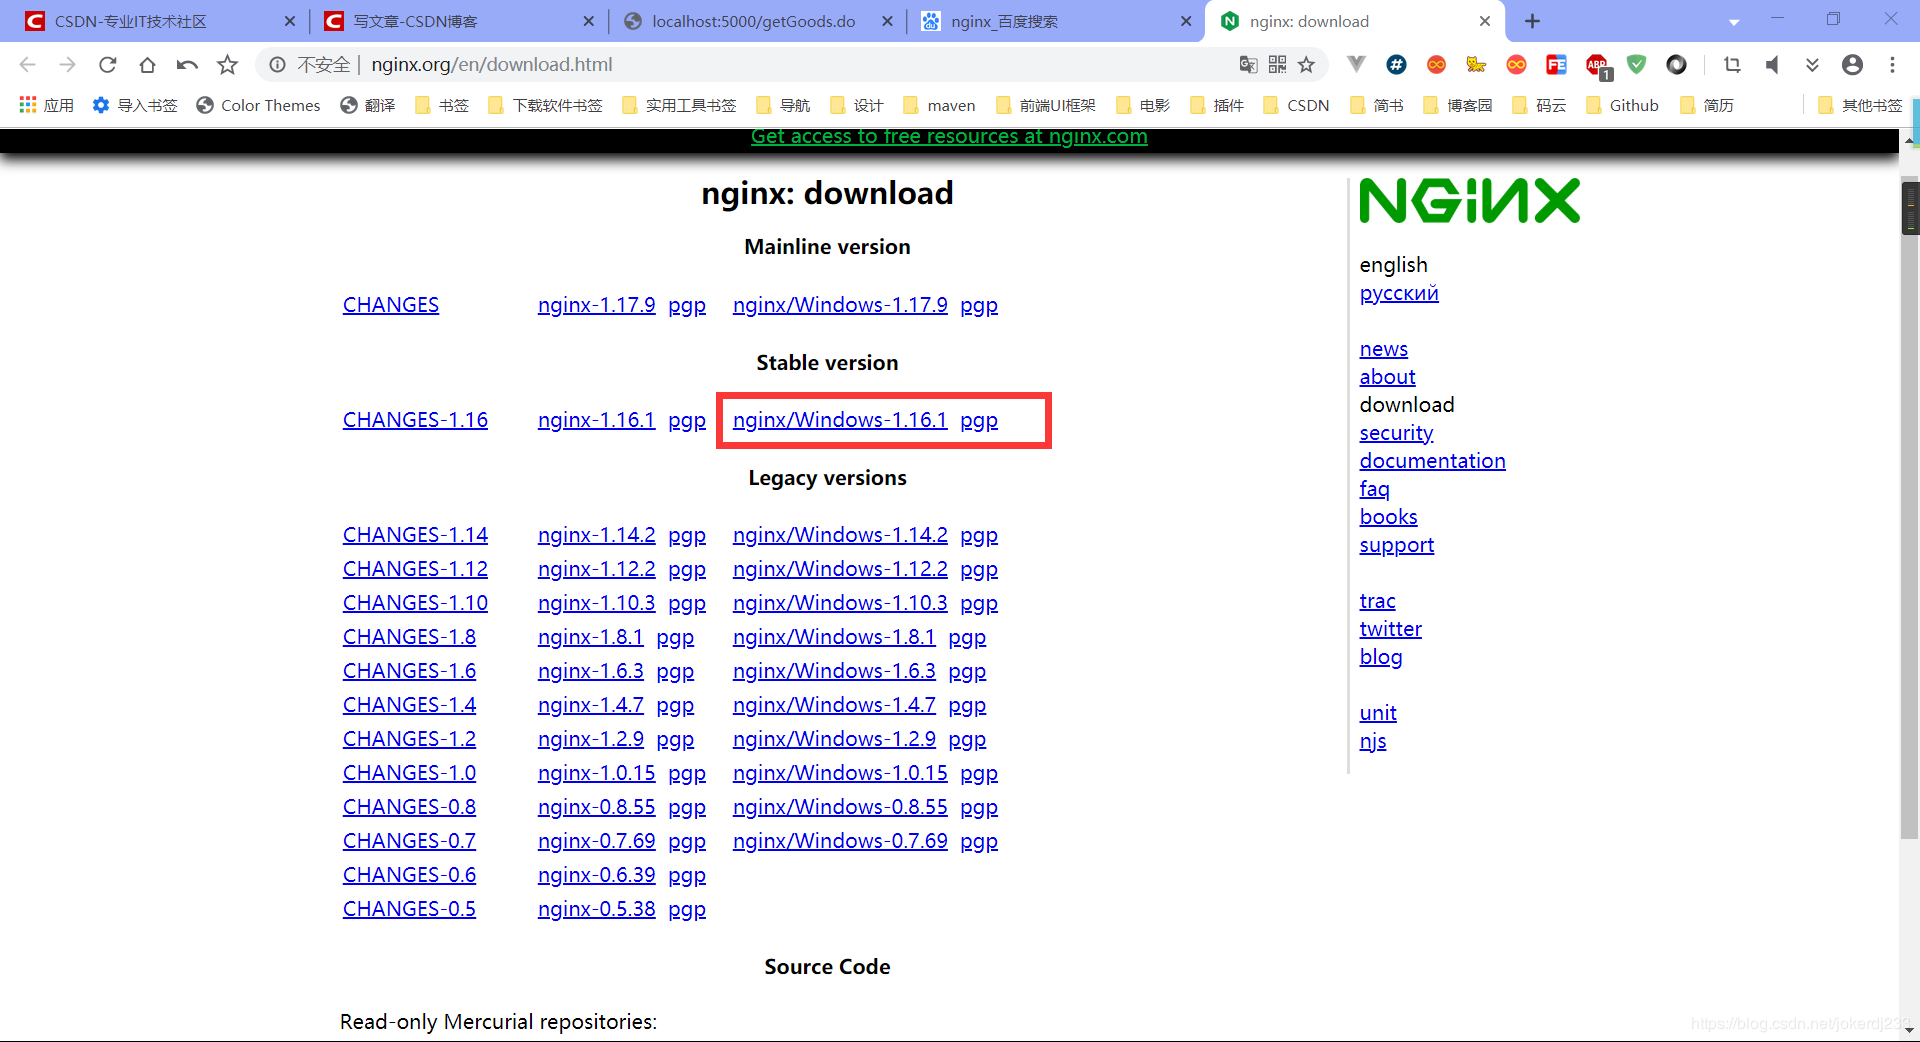Expand the 实用工具书签 folder
This screenshot has height=1042, width=1920.
tap(679, 105)
